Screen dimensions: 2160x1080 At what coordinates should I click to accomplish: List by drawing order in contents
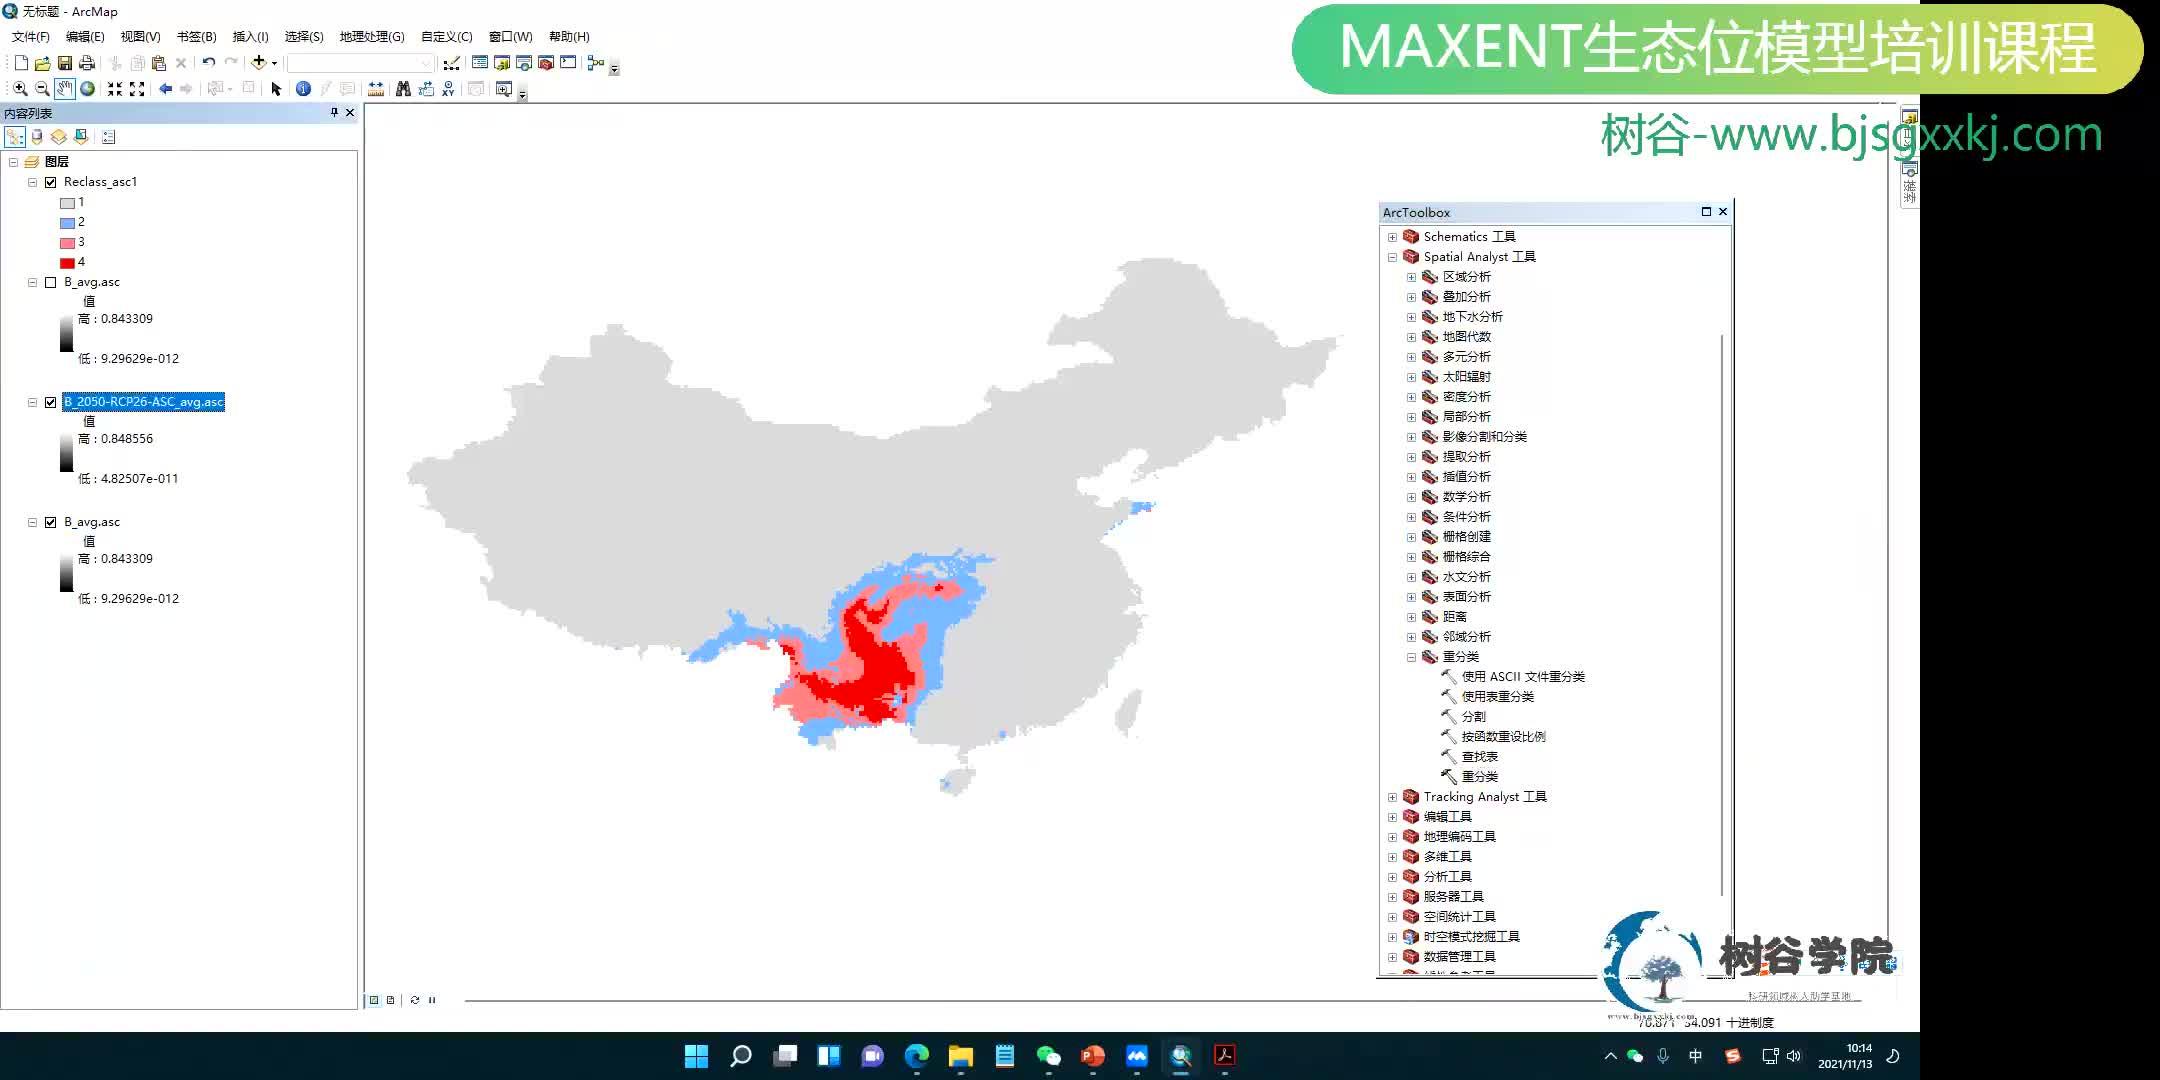point(15,137)
